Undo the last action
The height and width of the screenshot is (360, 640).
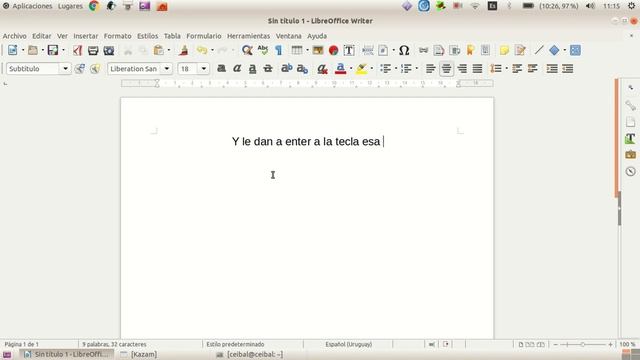pyautogui.click(x=202, y=50)
